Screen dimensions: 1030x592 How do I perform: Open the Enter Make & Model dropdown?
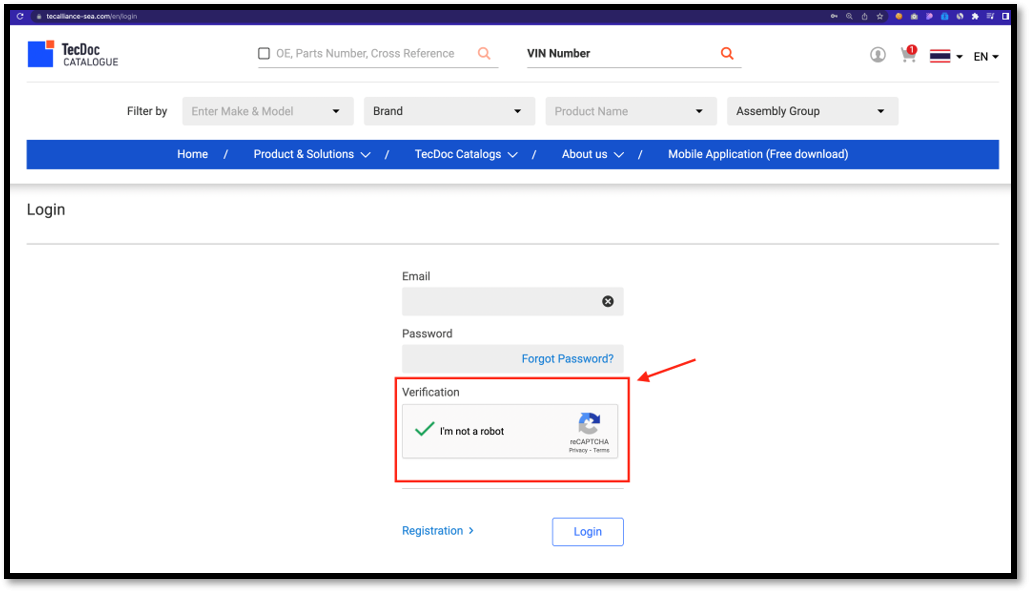pos(268,111)
